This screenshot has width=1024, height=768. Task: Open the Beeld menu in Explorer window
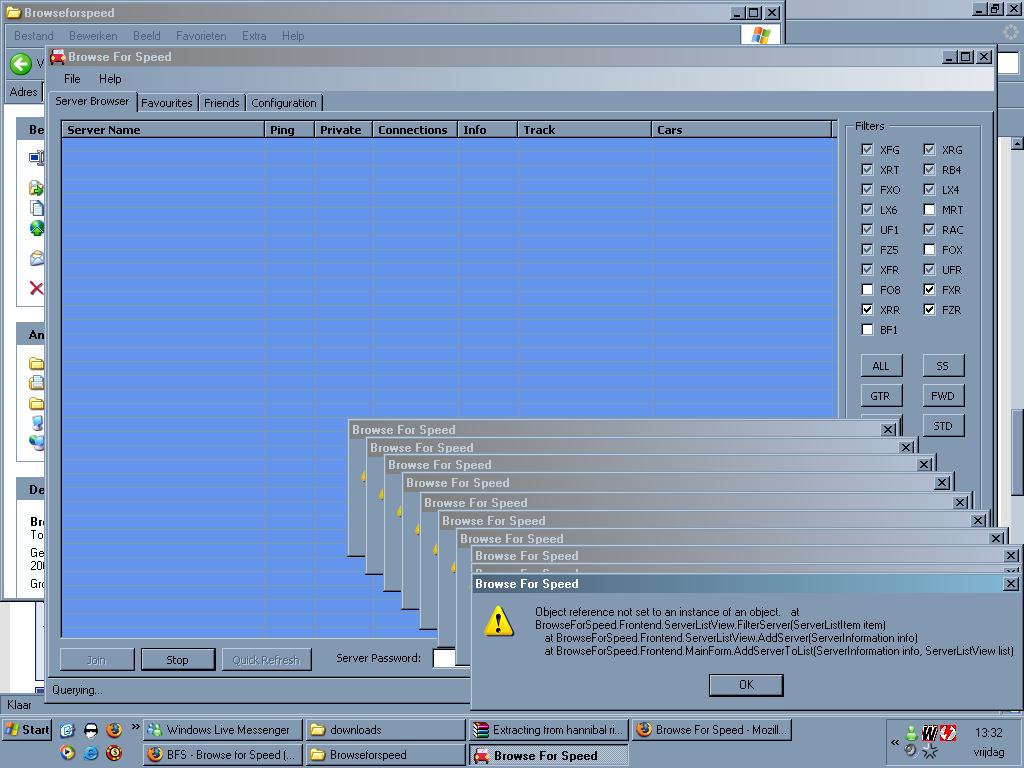(146, 36)
